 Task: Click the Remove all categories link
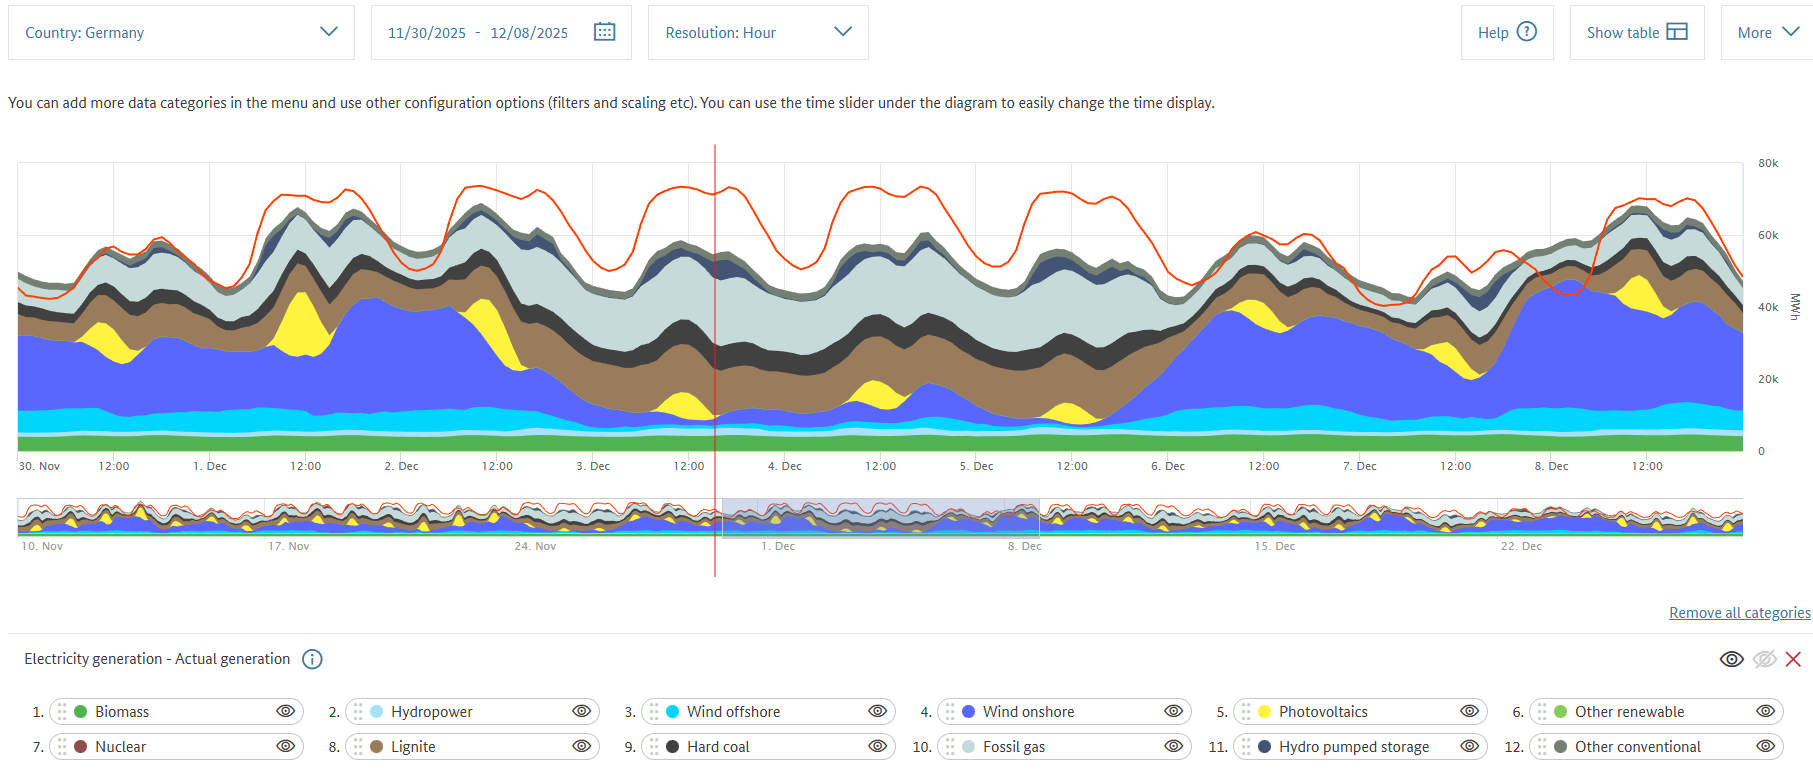pyautogui.click(x=1739, y=613)
